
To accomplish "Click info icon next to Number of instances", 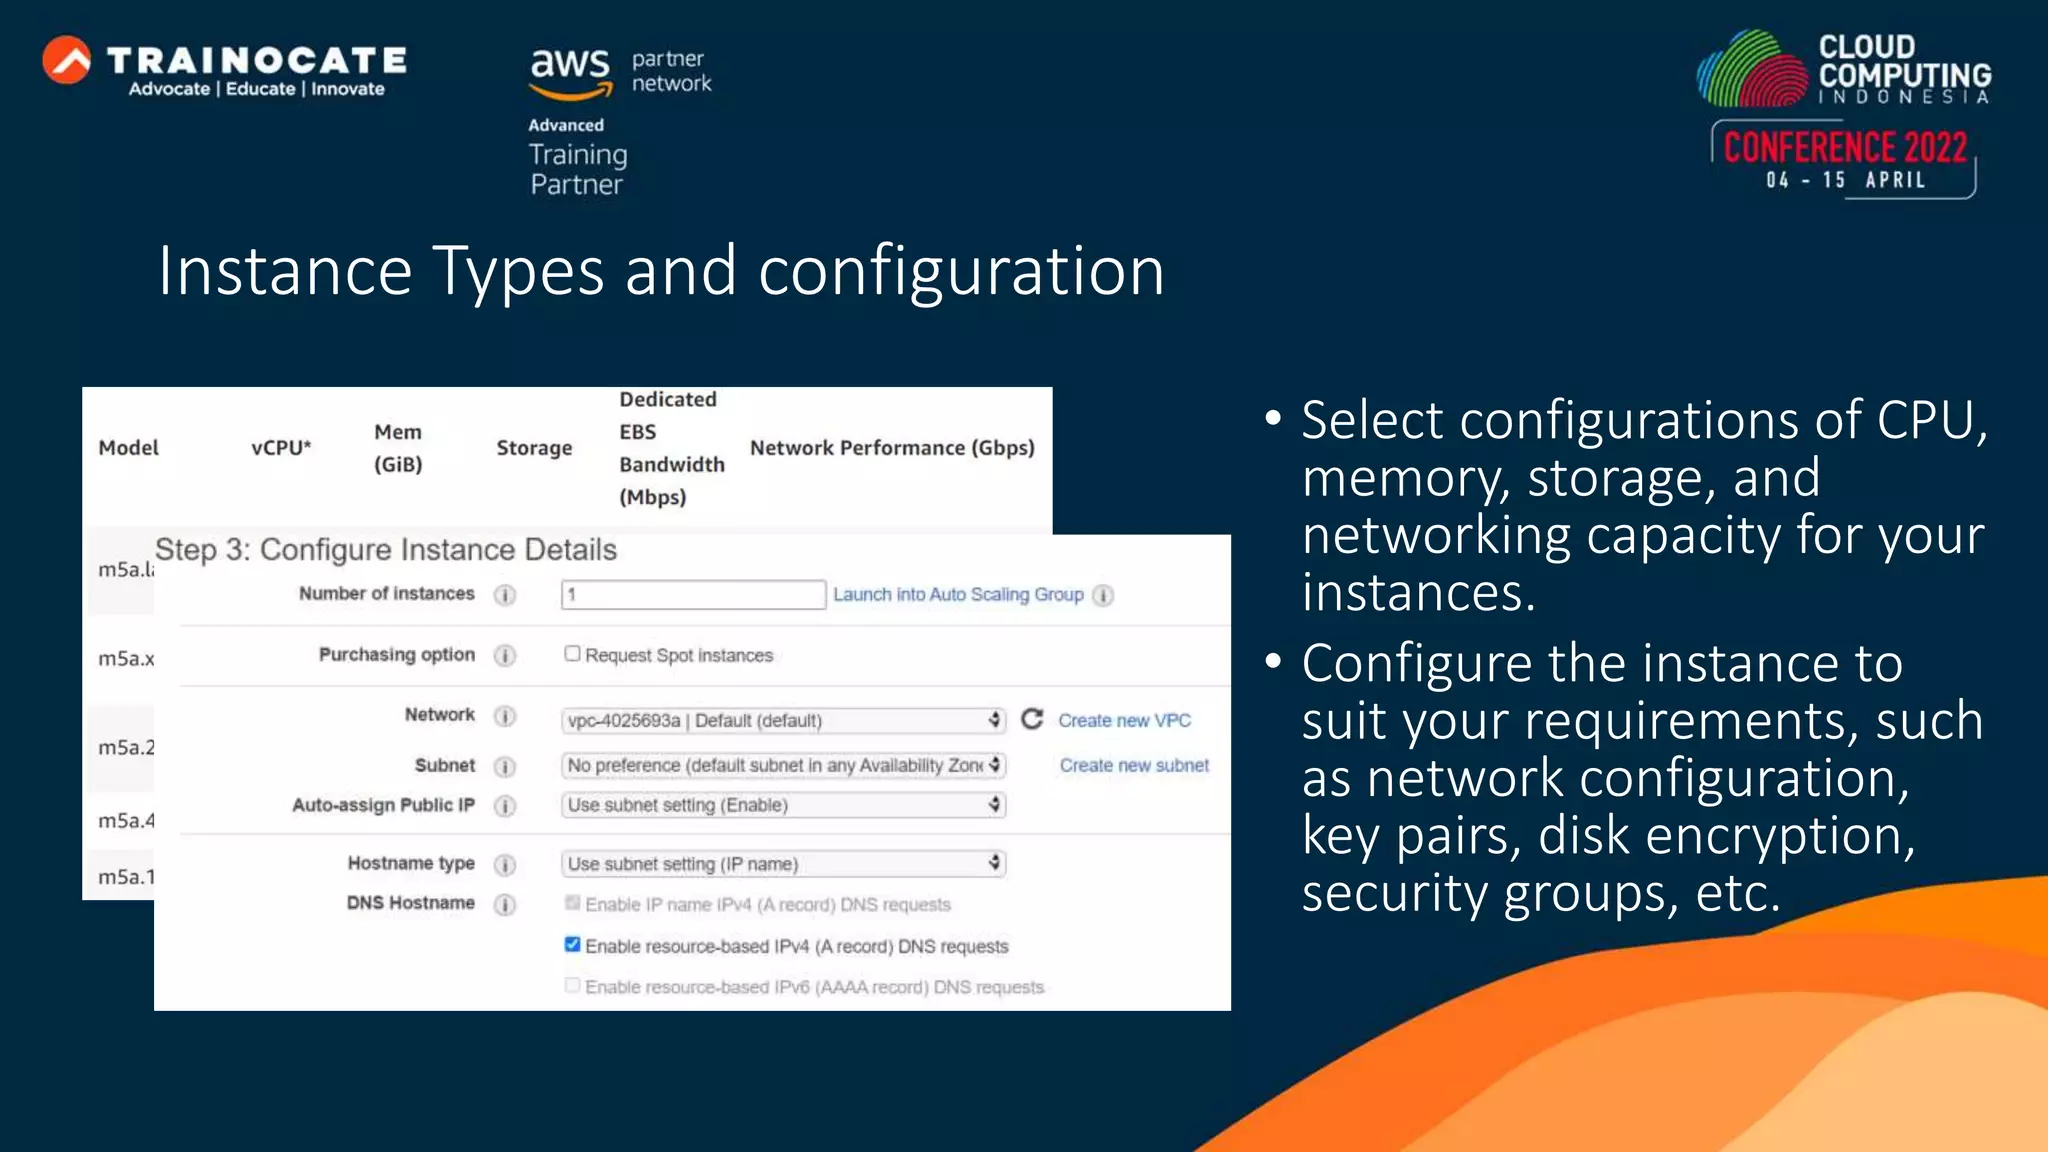I will 505,595.
